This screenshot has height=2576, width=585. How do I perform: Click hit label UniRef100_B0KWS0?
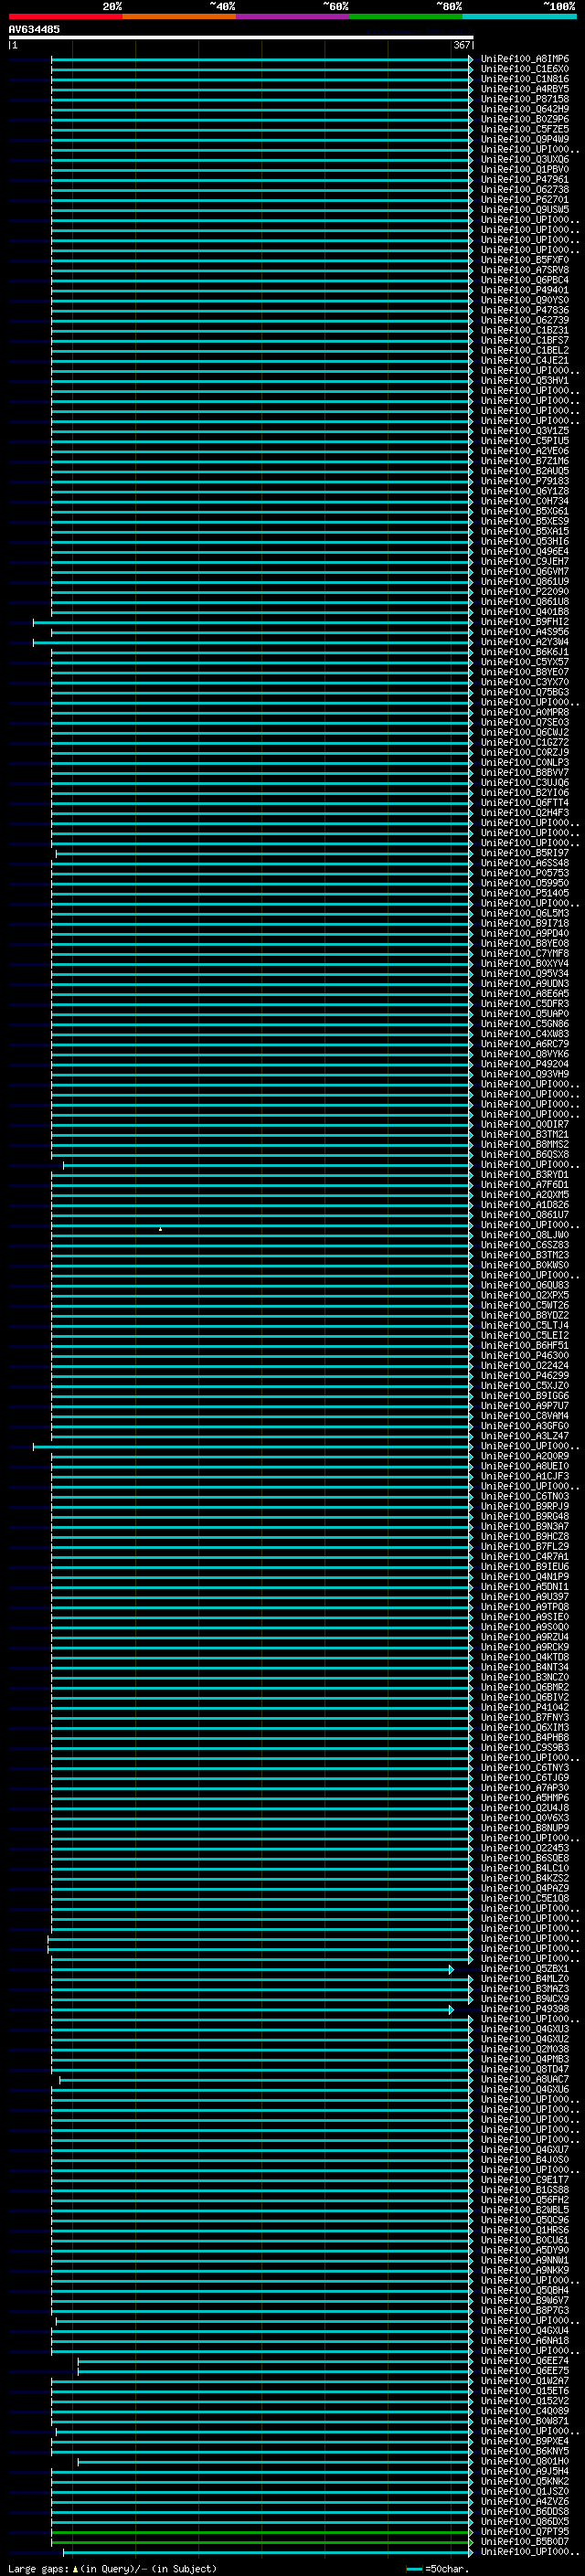click(525, 1265)
